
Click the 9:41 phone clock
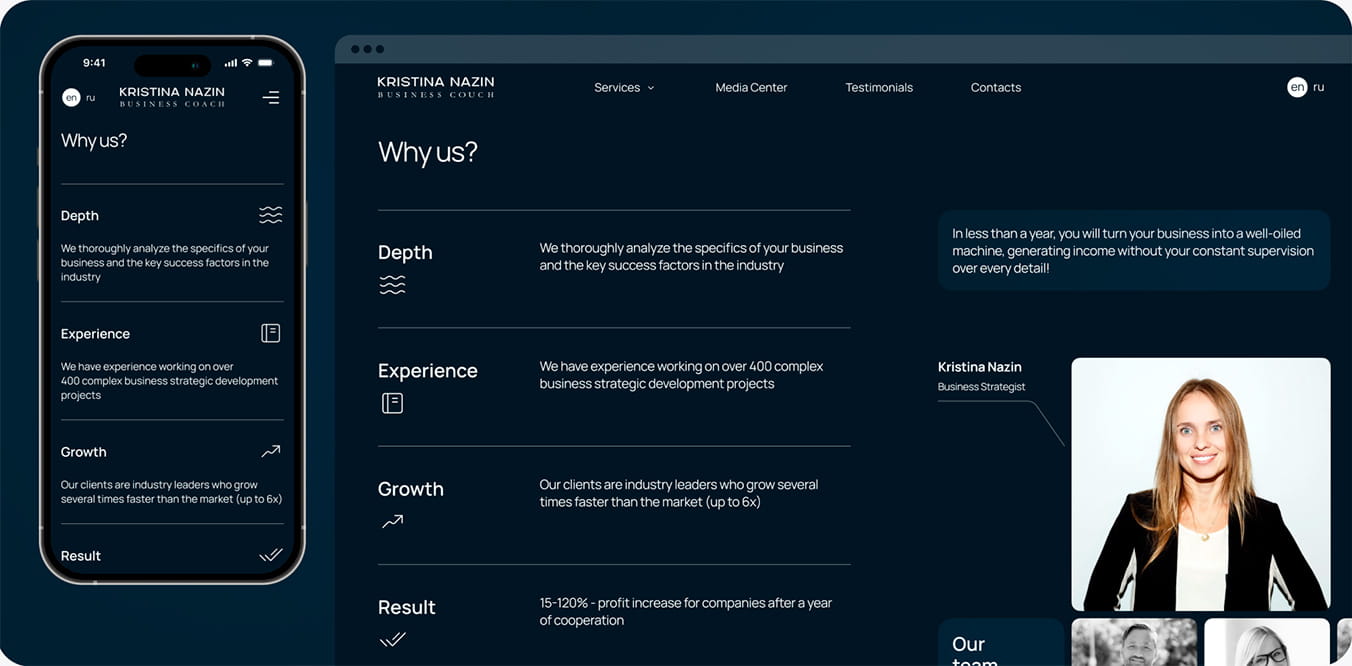94,63
